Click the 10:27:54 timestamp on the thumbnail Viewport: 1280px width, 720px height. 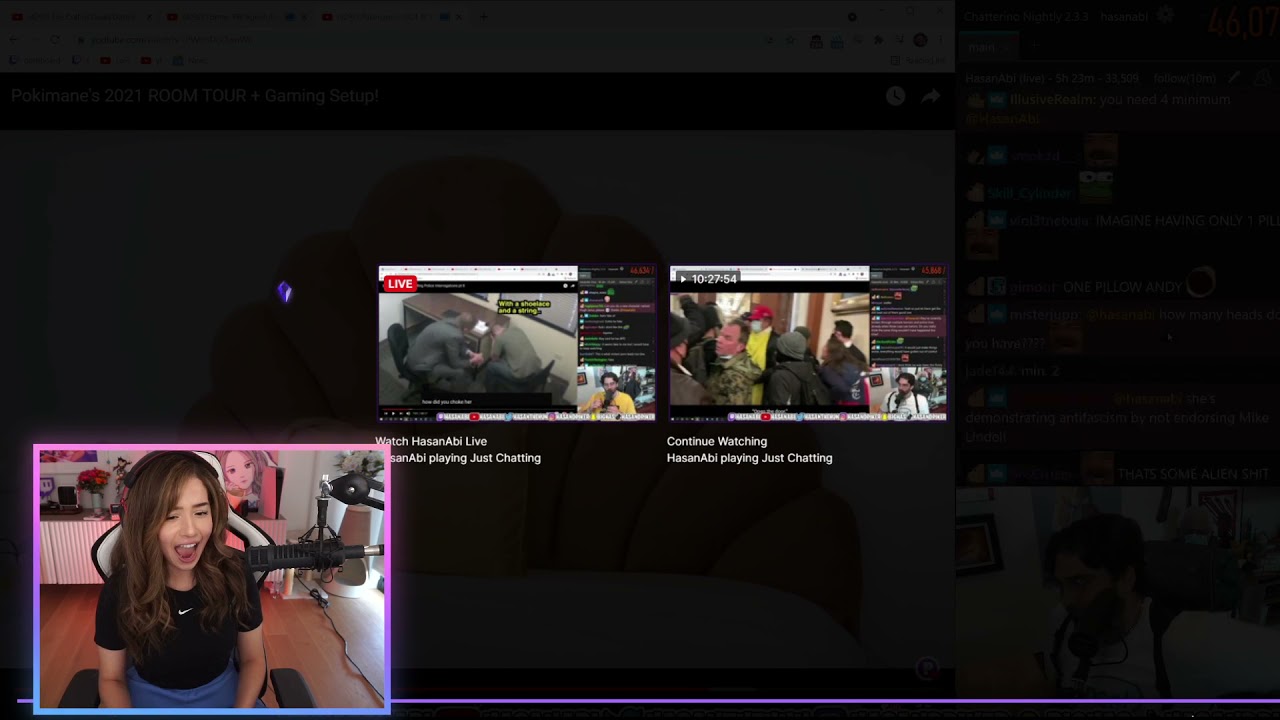point(714,279)
